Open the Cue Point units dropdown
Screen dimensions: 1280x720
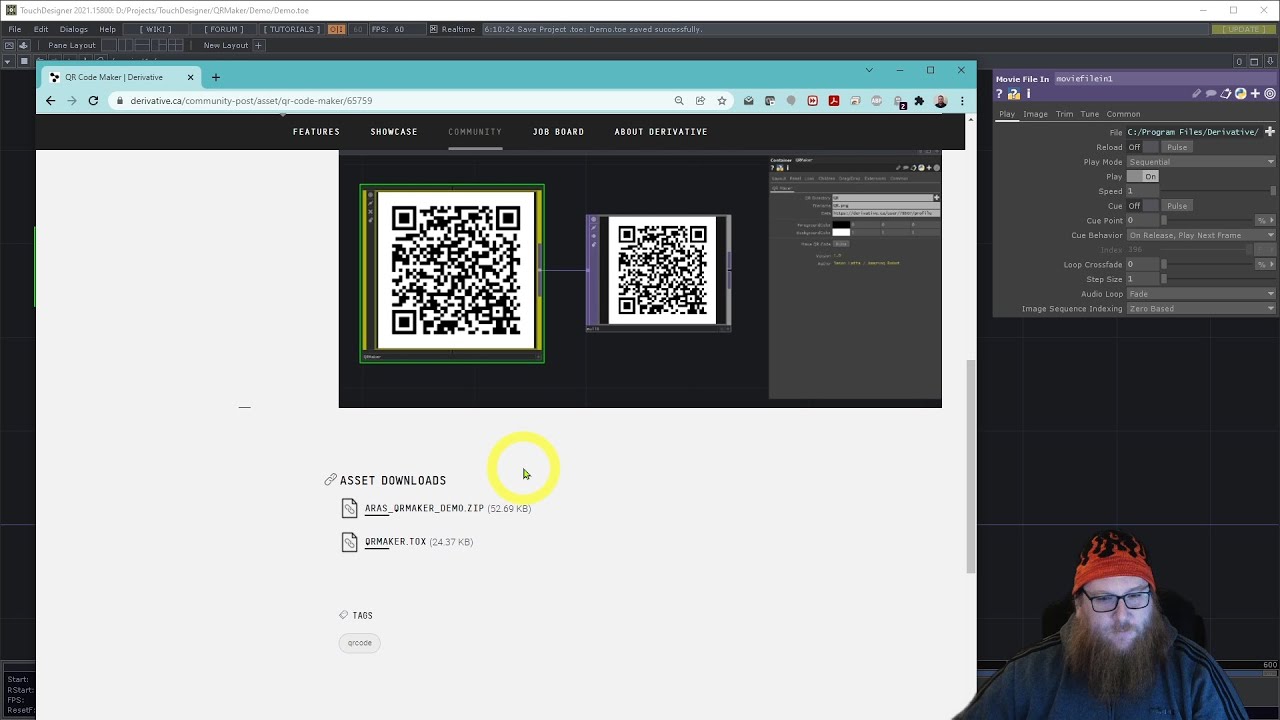click(1266, 221)
